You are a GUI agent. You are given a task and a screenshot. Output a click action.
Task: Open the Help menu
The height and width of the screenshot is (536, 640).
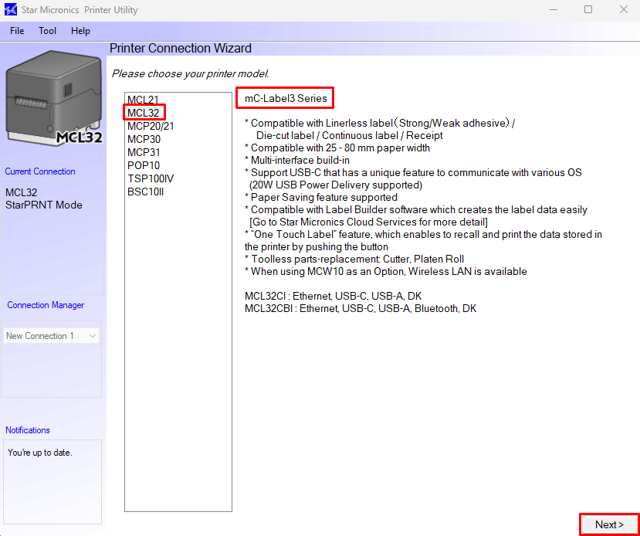pyautogui.click(x=80, y=31)
